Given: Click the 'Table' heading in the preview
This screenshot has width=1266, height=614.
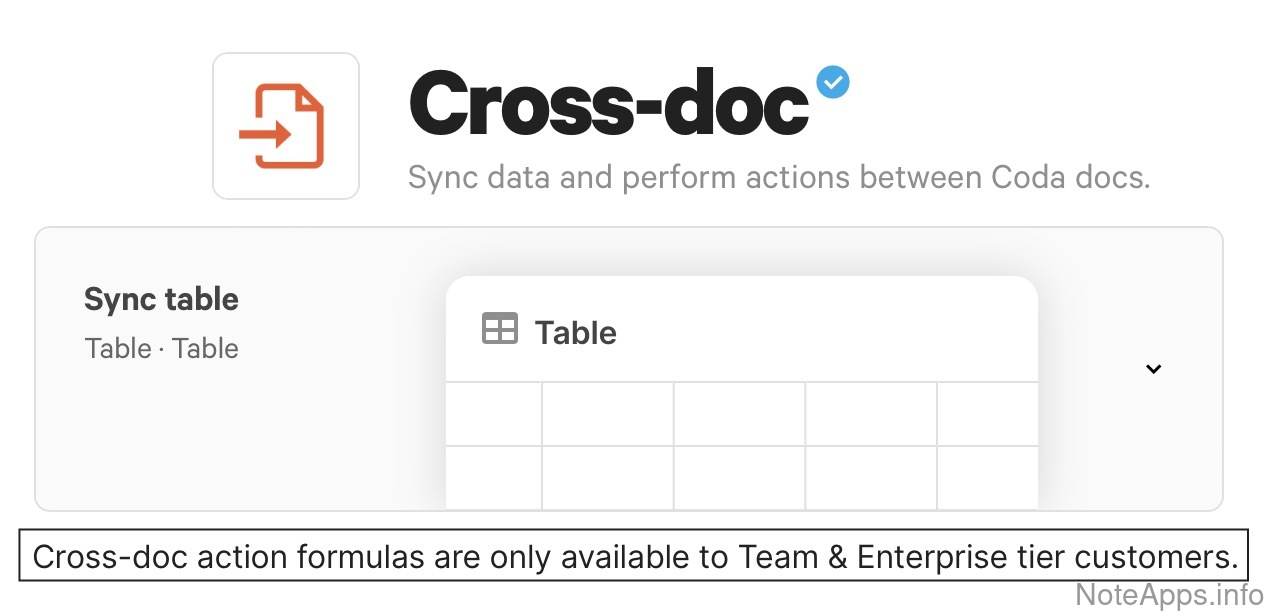Looking at the screenshot, I should 575,333.
